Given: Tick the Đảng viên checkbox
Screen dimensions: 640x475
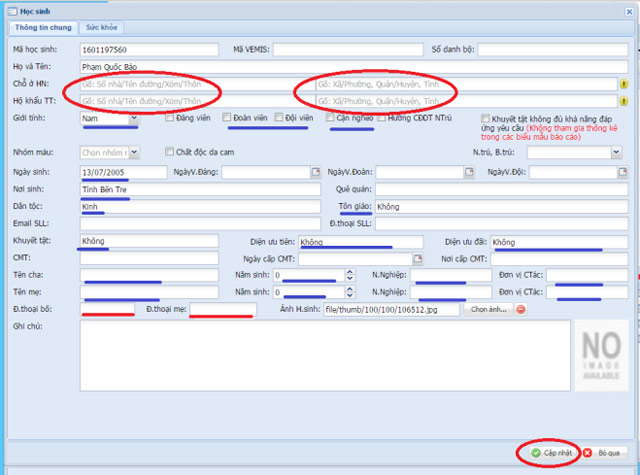Looking at the screenshot, I should (x=170, y=118).
